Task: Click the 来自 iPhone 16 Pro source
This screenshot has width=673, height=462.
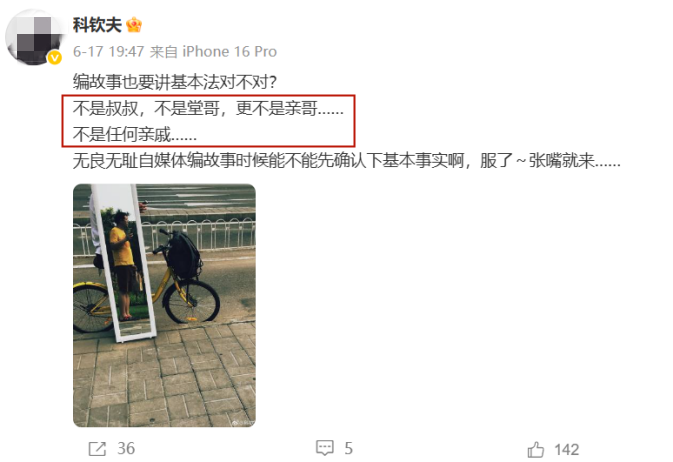Action: [x=213, y=52]
